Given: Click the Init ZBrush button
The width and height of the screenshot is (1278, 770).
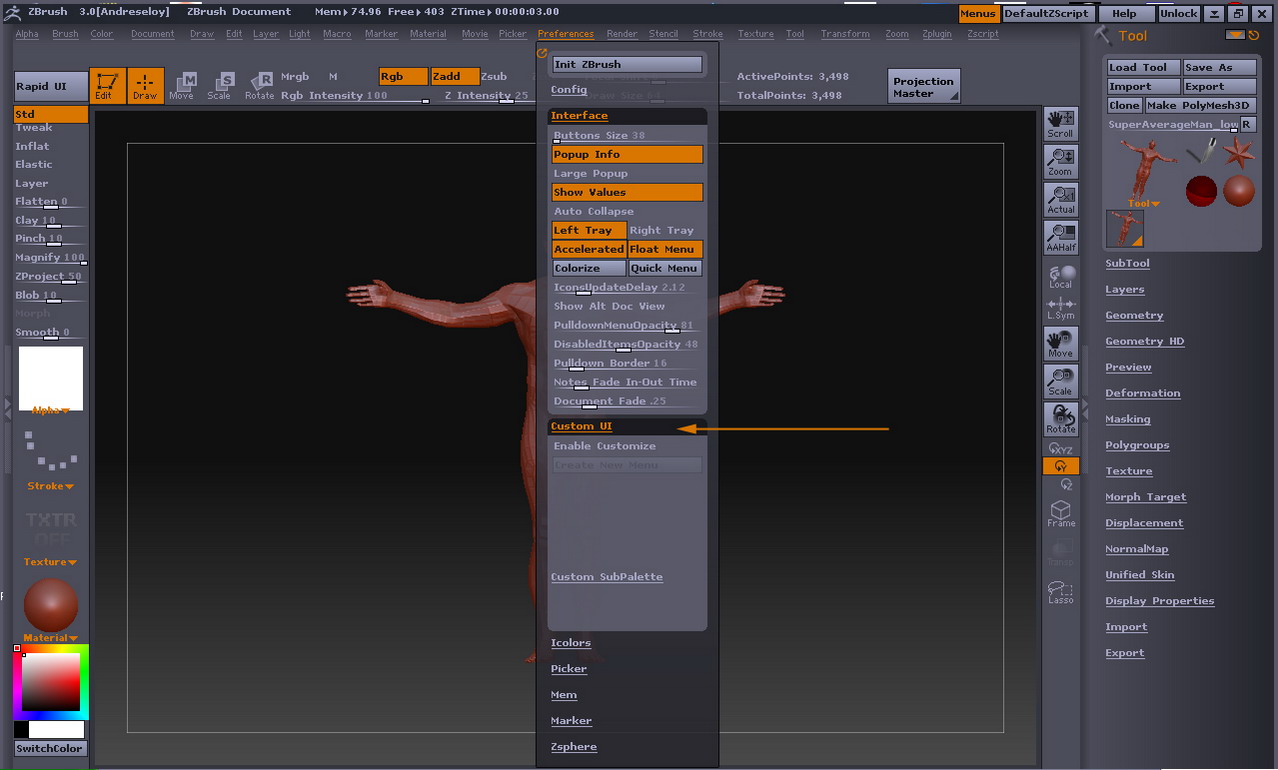Looking at the screenshot, I should coord(627,64).
